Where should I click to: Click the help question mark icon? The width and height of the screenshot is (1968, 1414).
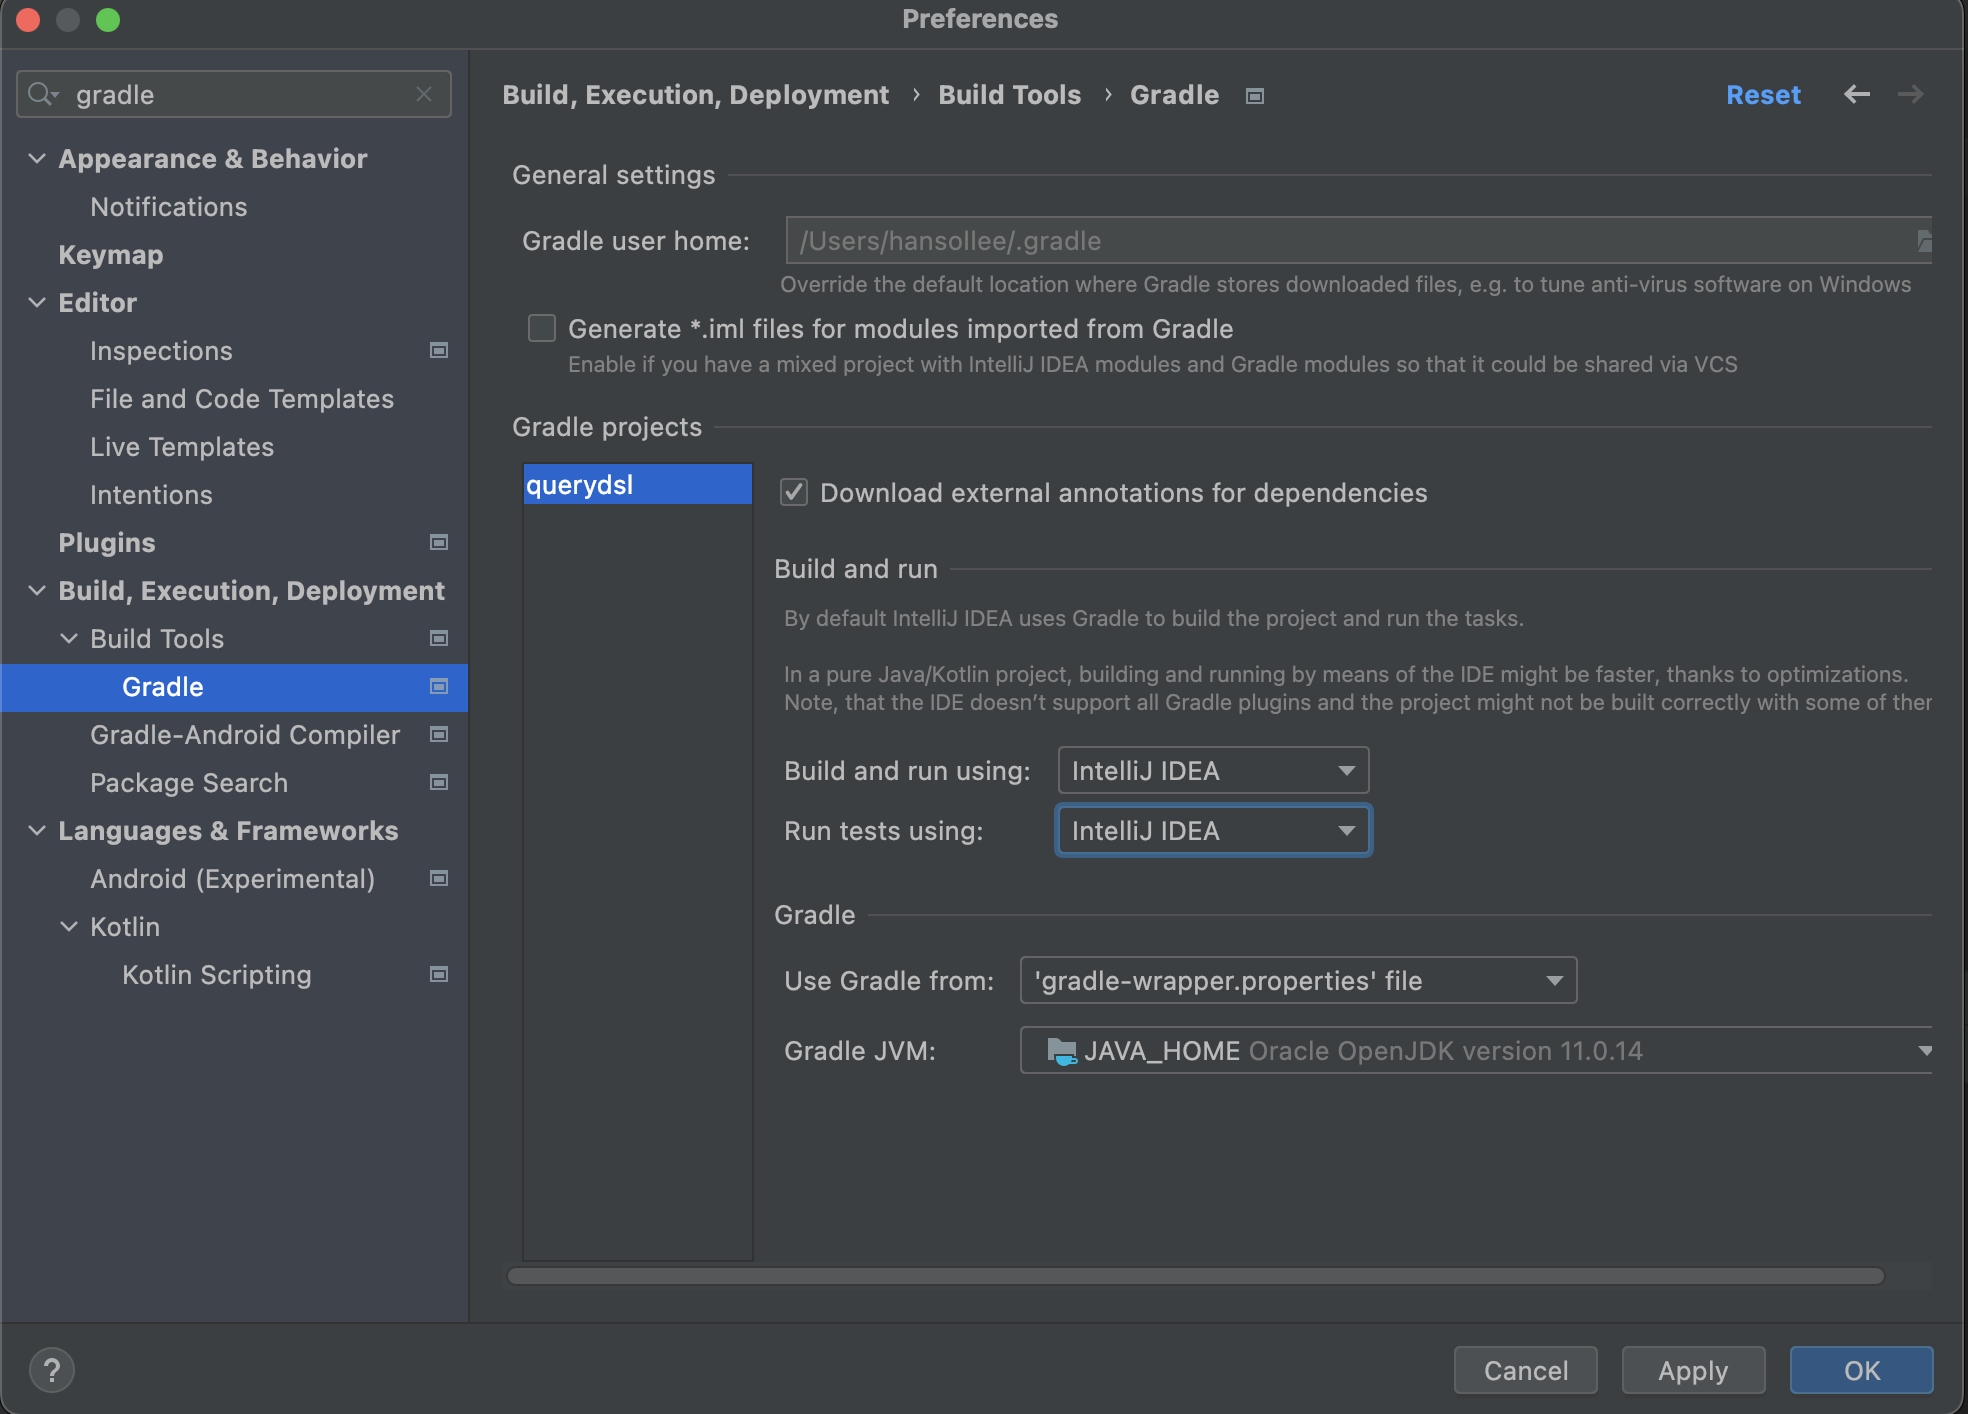[52, 1369]
